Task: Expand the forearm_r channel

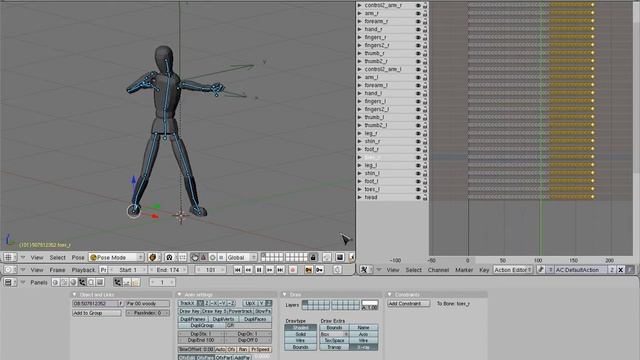Action: [360, 21]
